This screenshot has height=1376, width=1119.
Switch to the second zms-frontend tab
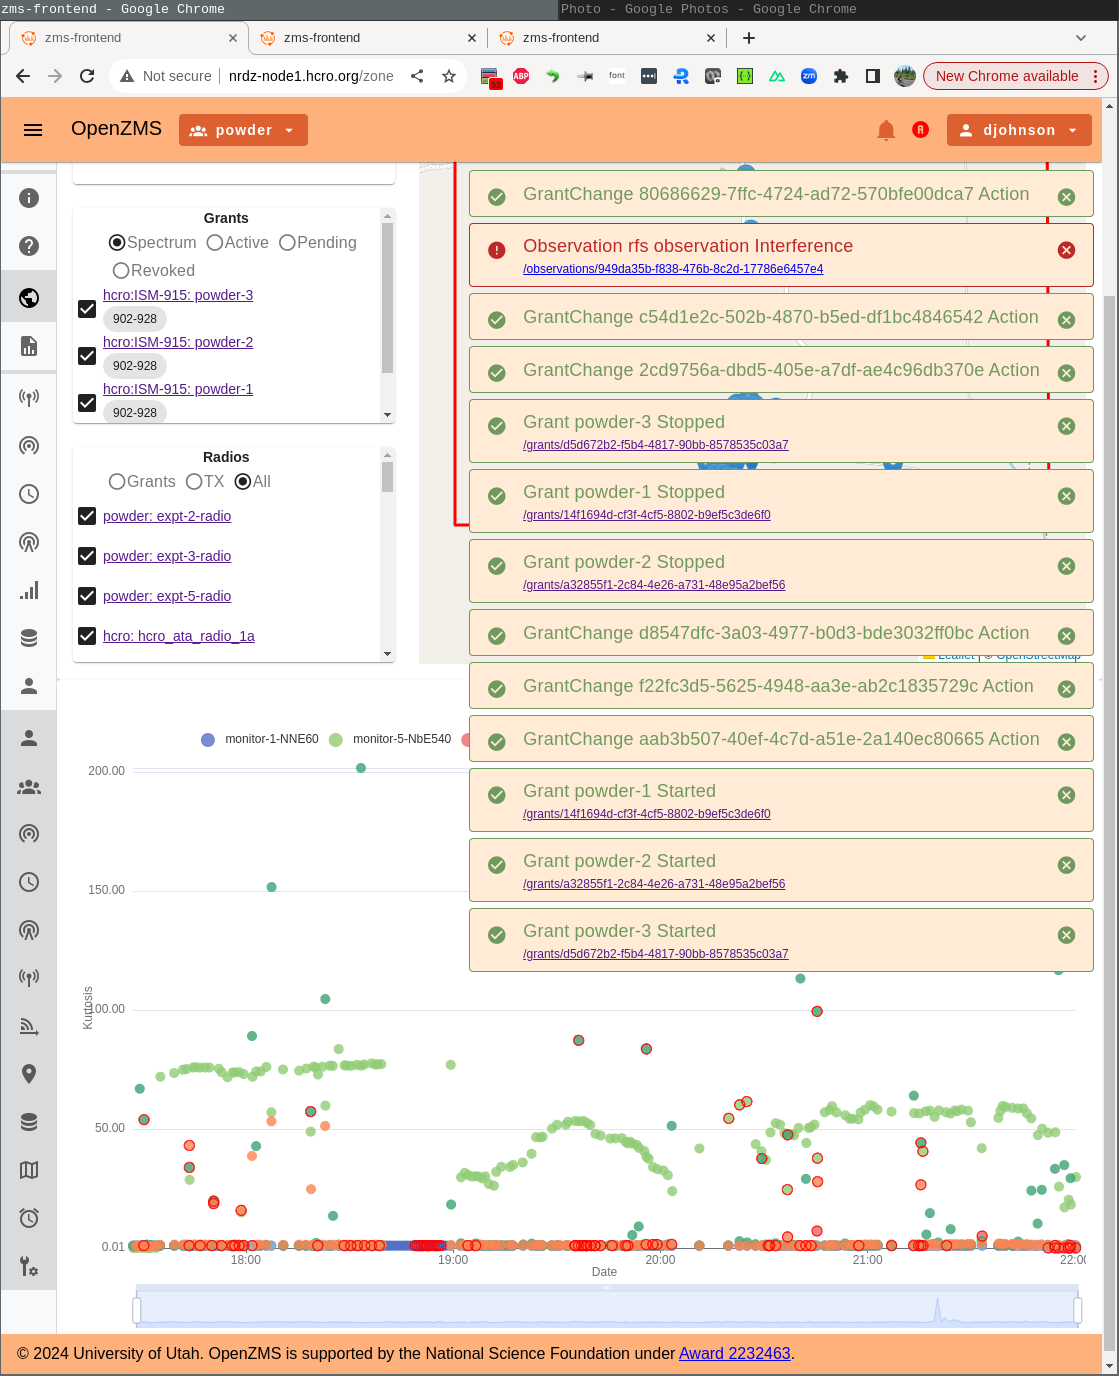coord(368,38)
